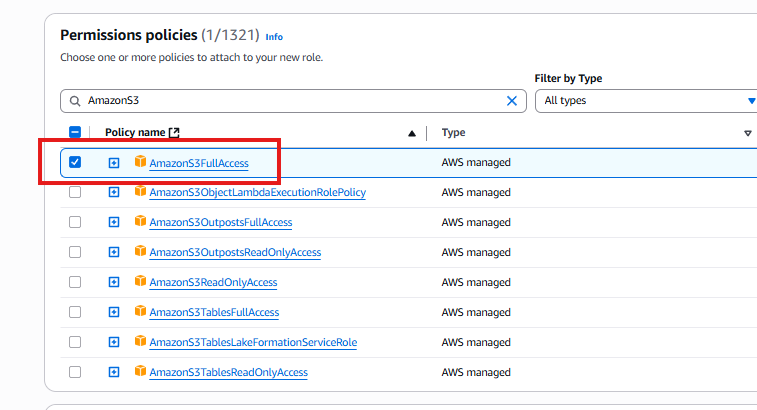Expand the AmazonS3TablesReadOnlyAccess details
The width and height of the screenshot is (757, 410).
(114, 372)
